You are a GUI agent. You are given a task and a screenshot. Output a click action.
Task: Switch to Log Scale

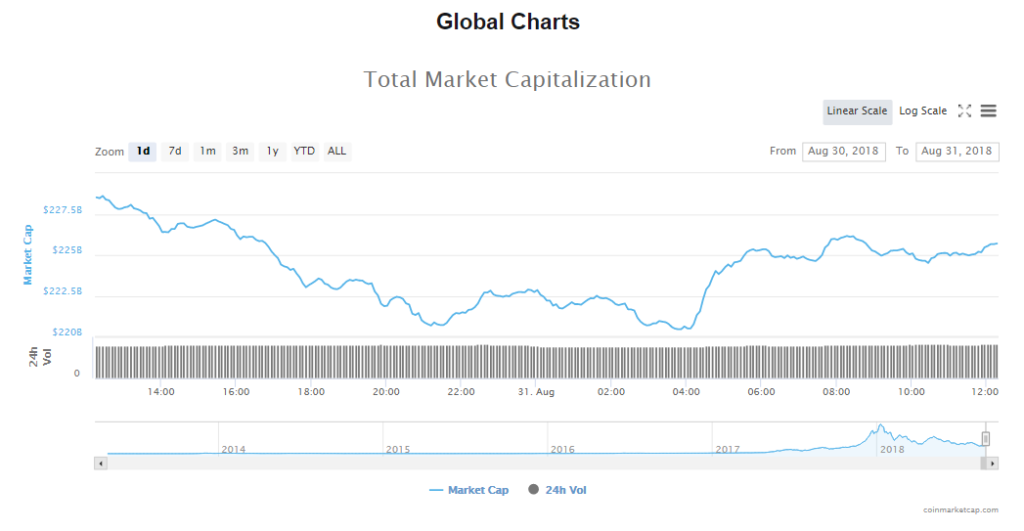(x=922, y=111)
